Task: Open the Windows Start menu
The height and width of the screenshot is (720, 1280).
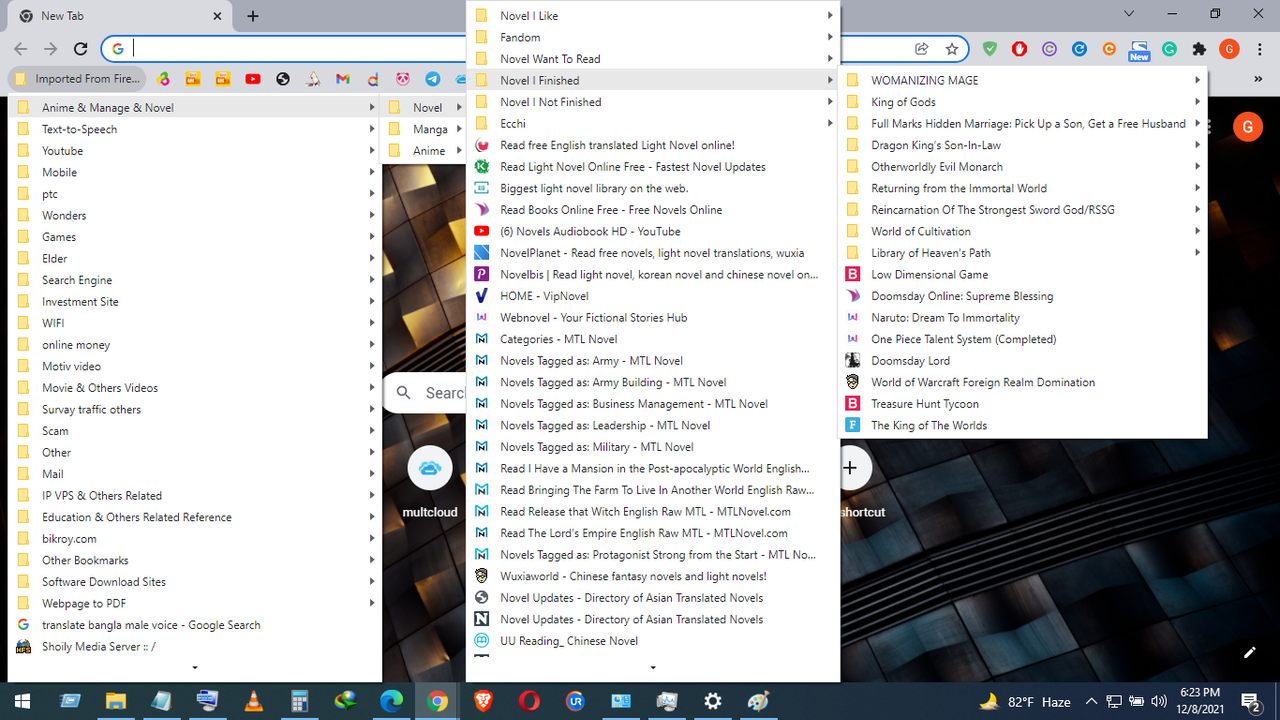Action: [x=23, y=701]
